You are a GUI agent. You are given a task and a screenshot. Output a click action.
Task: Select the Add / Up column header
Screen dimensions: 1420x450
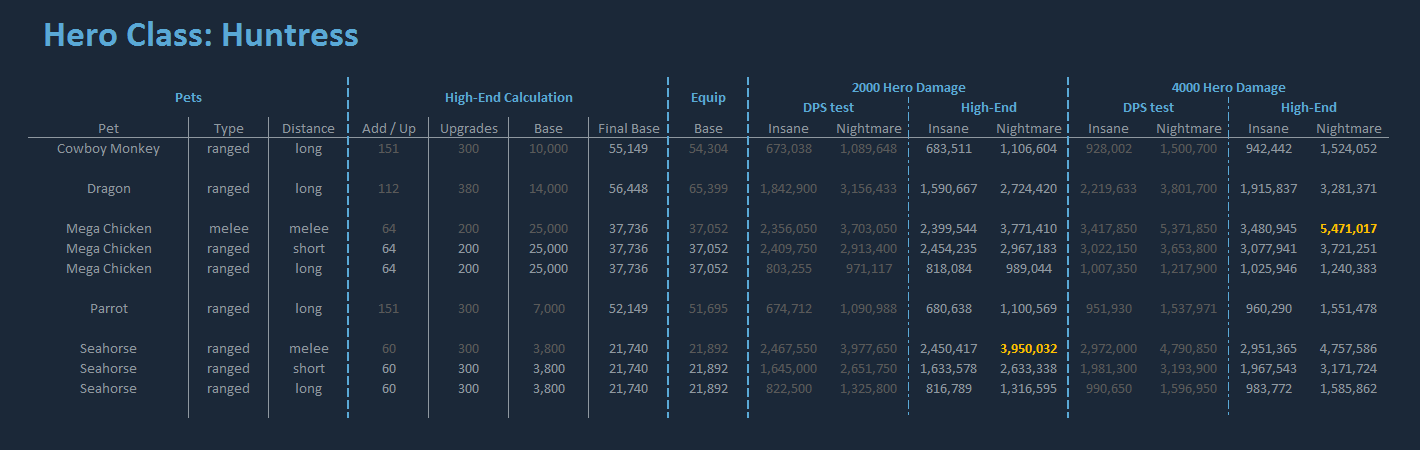coord(388,129)
